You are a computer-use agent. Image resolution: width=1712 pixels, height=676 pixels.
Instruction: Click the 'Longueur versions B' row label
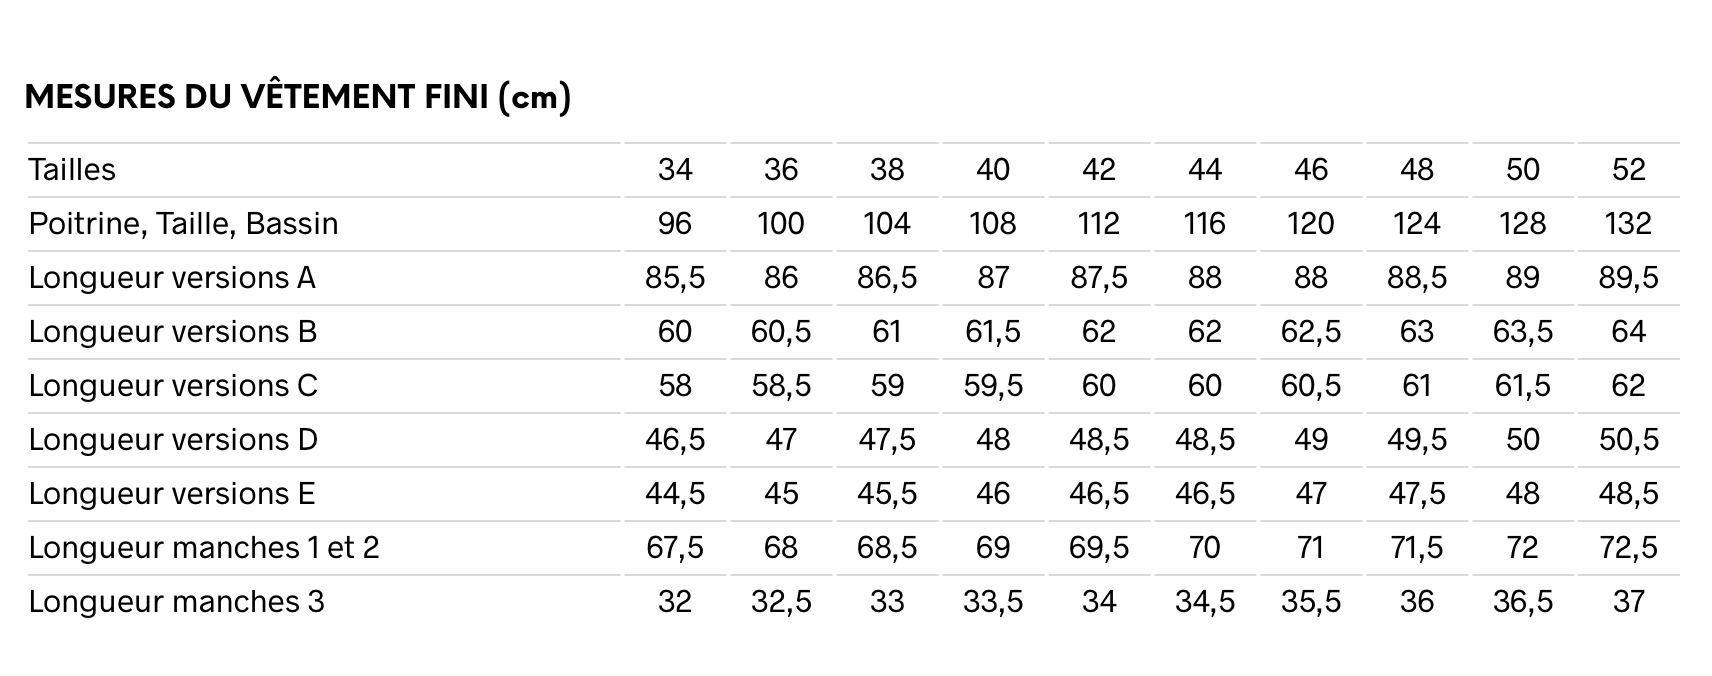coord(172,332)
